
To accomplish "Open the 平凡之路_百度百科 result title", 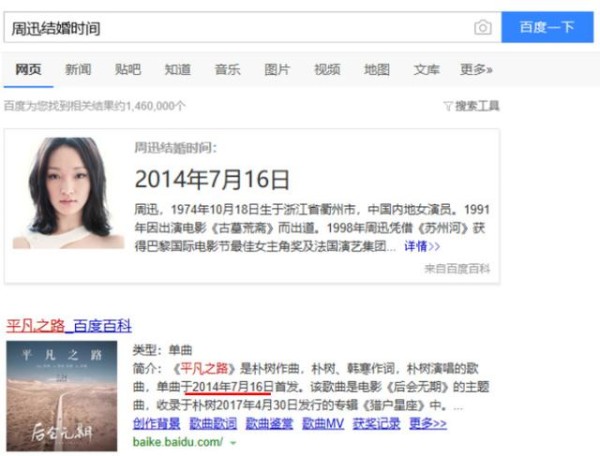I will [x=69, y=326].
